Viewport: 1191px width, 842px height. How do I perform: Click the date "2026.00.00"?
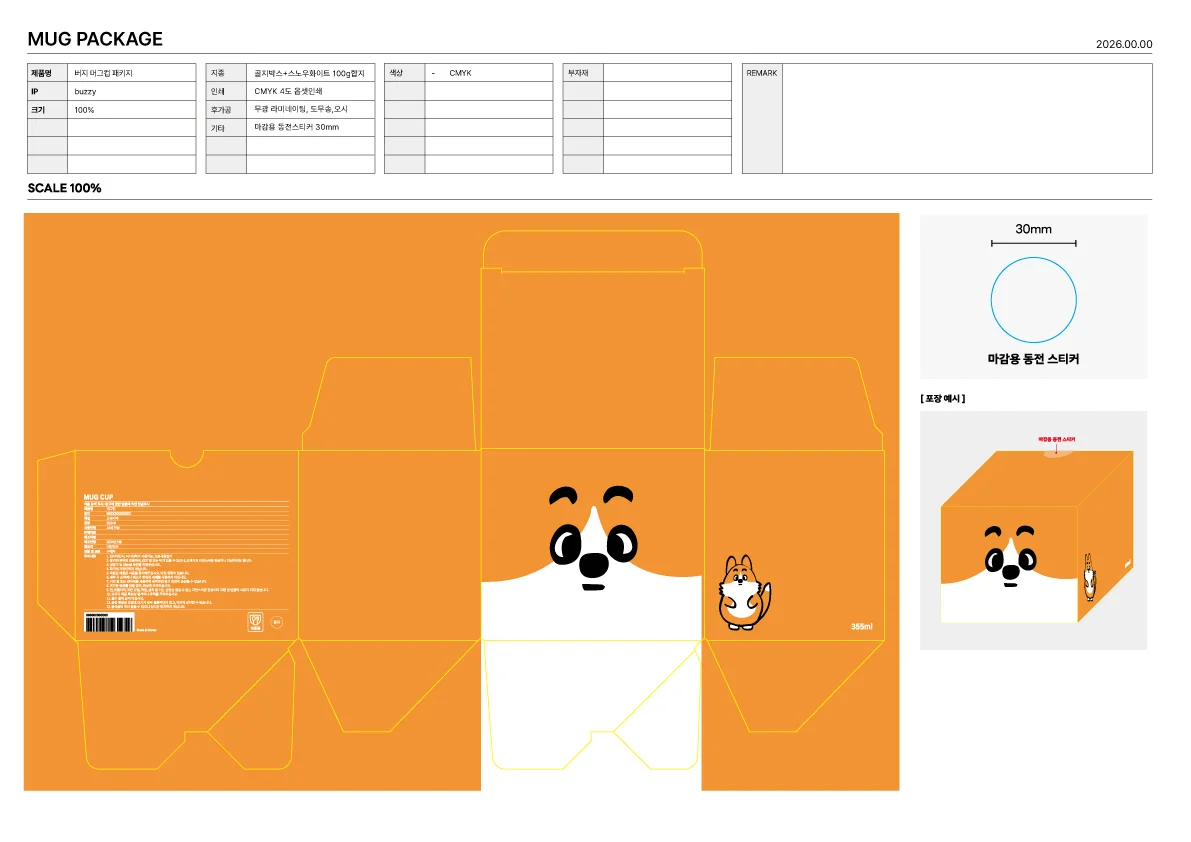pos(1123,44)
